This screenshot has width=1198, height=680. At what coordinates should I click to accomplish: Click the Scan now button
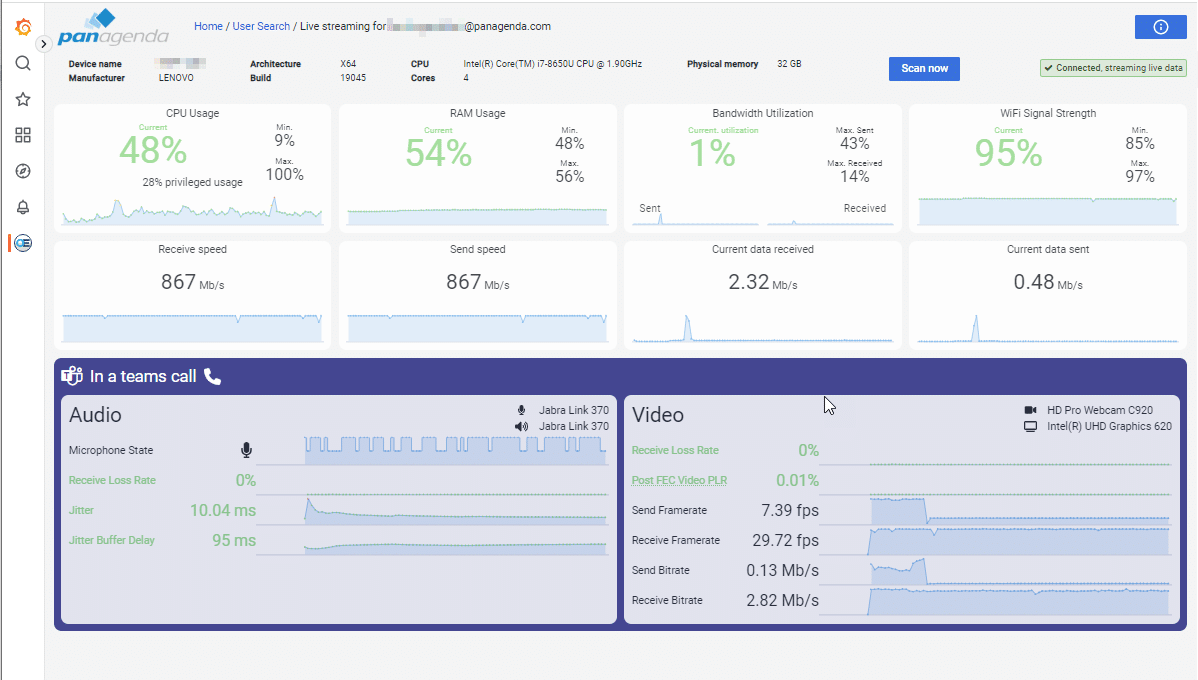click(x=924, y=68)
